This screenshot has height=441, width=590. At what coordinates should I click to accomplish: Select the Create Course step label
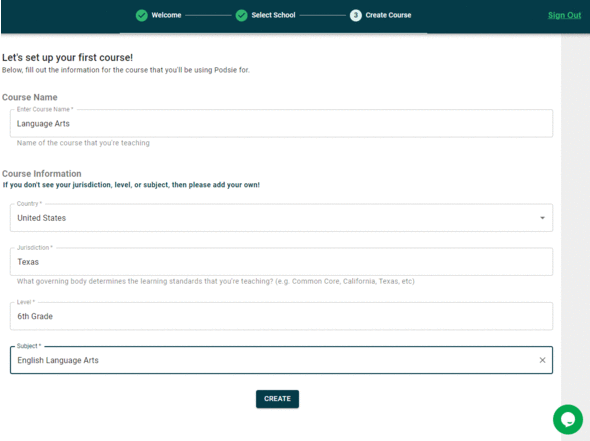[388, 15]
